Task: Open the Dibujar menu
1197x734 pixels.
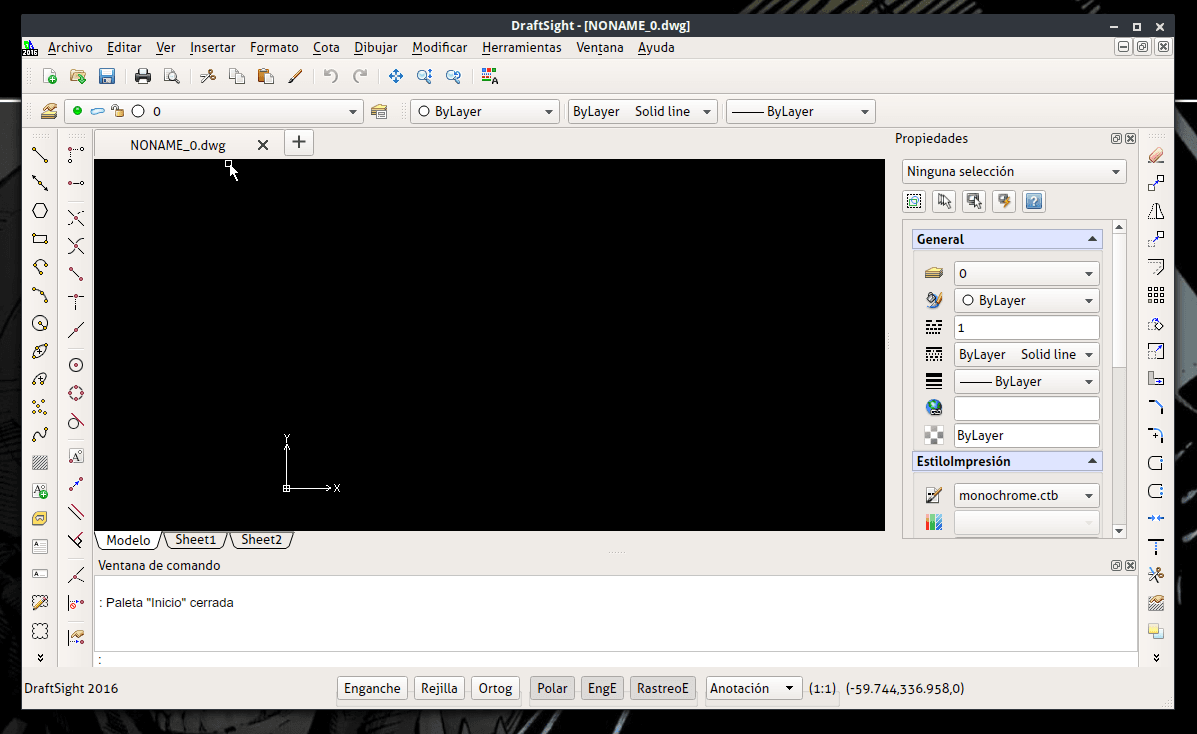Action: [x=375, y=47]
